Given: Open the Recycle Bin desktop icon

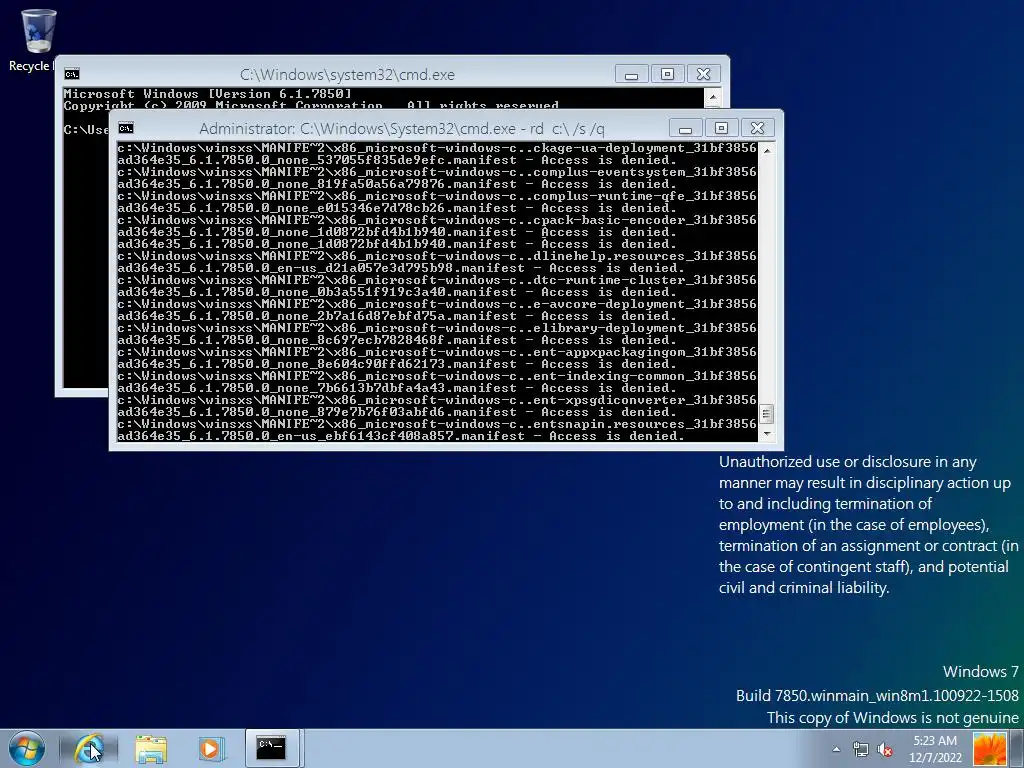Looking at the screenshot, I should click(x=38, y=39).
